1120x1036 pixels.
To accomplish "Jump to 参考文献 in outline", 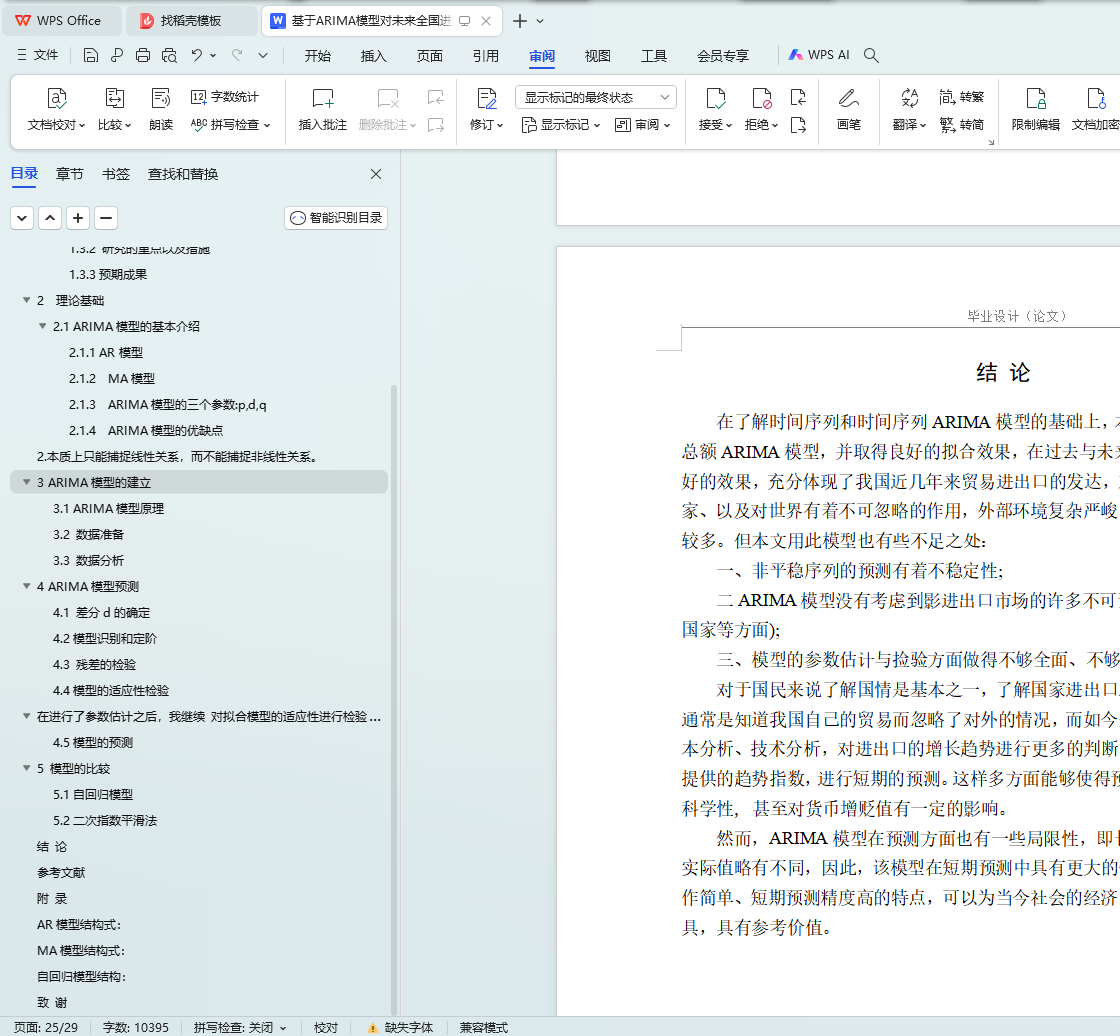I will pos(61,872).
